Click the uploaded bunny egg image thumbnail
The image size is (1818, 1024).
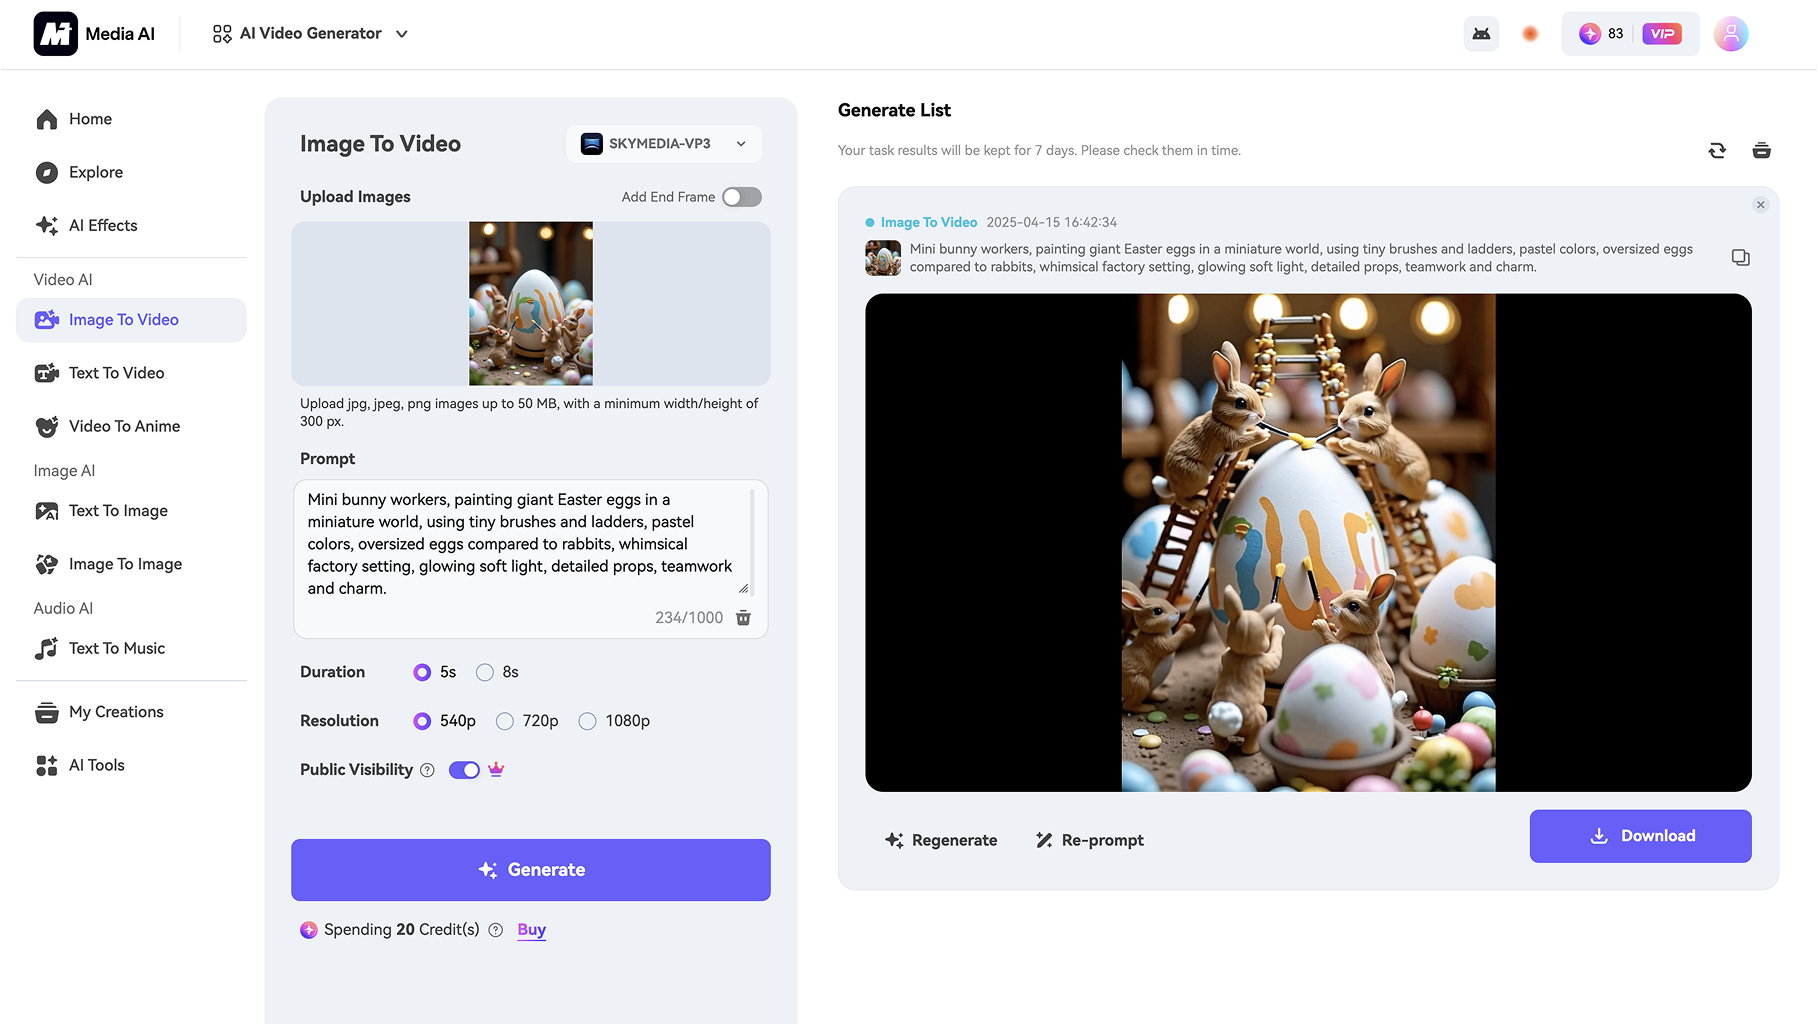tap(530, 304)
